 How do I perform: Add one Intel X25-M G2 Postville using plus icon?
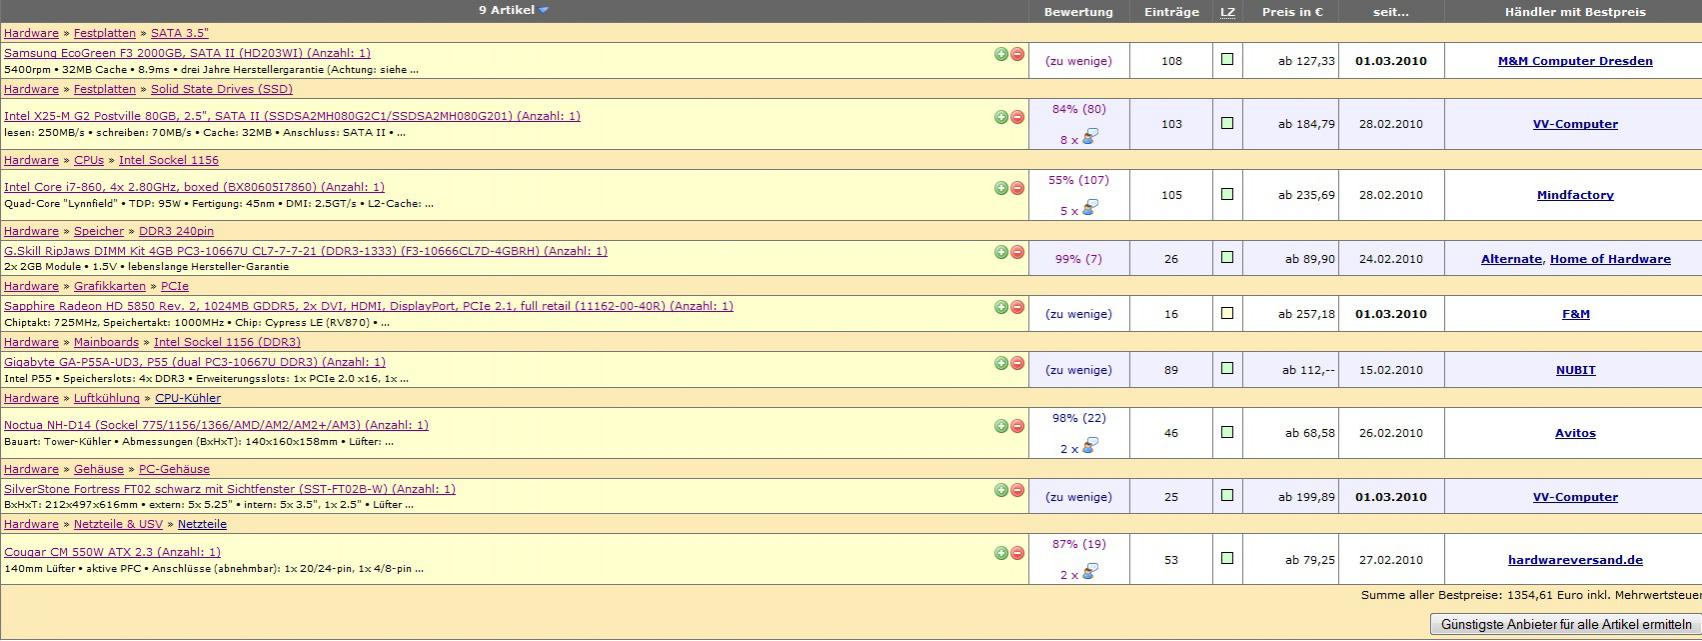click(1001, 117)
